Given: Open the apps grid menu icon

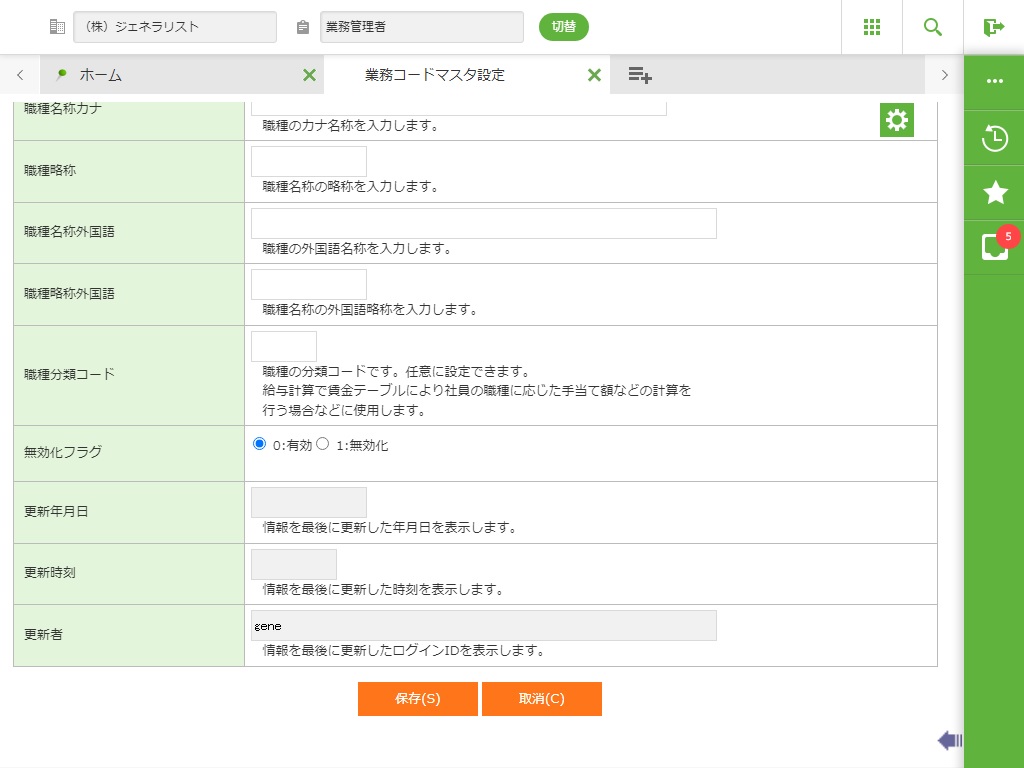Looking at the screenshot, I should (x=872, y=27).
